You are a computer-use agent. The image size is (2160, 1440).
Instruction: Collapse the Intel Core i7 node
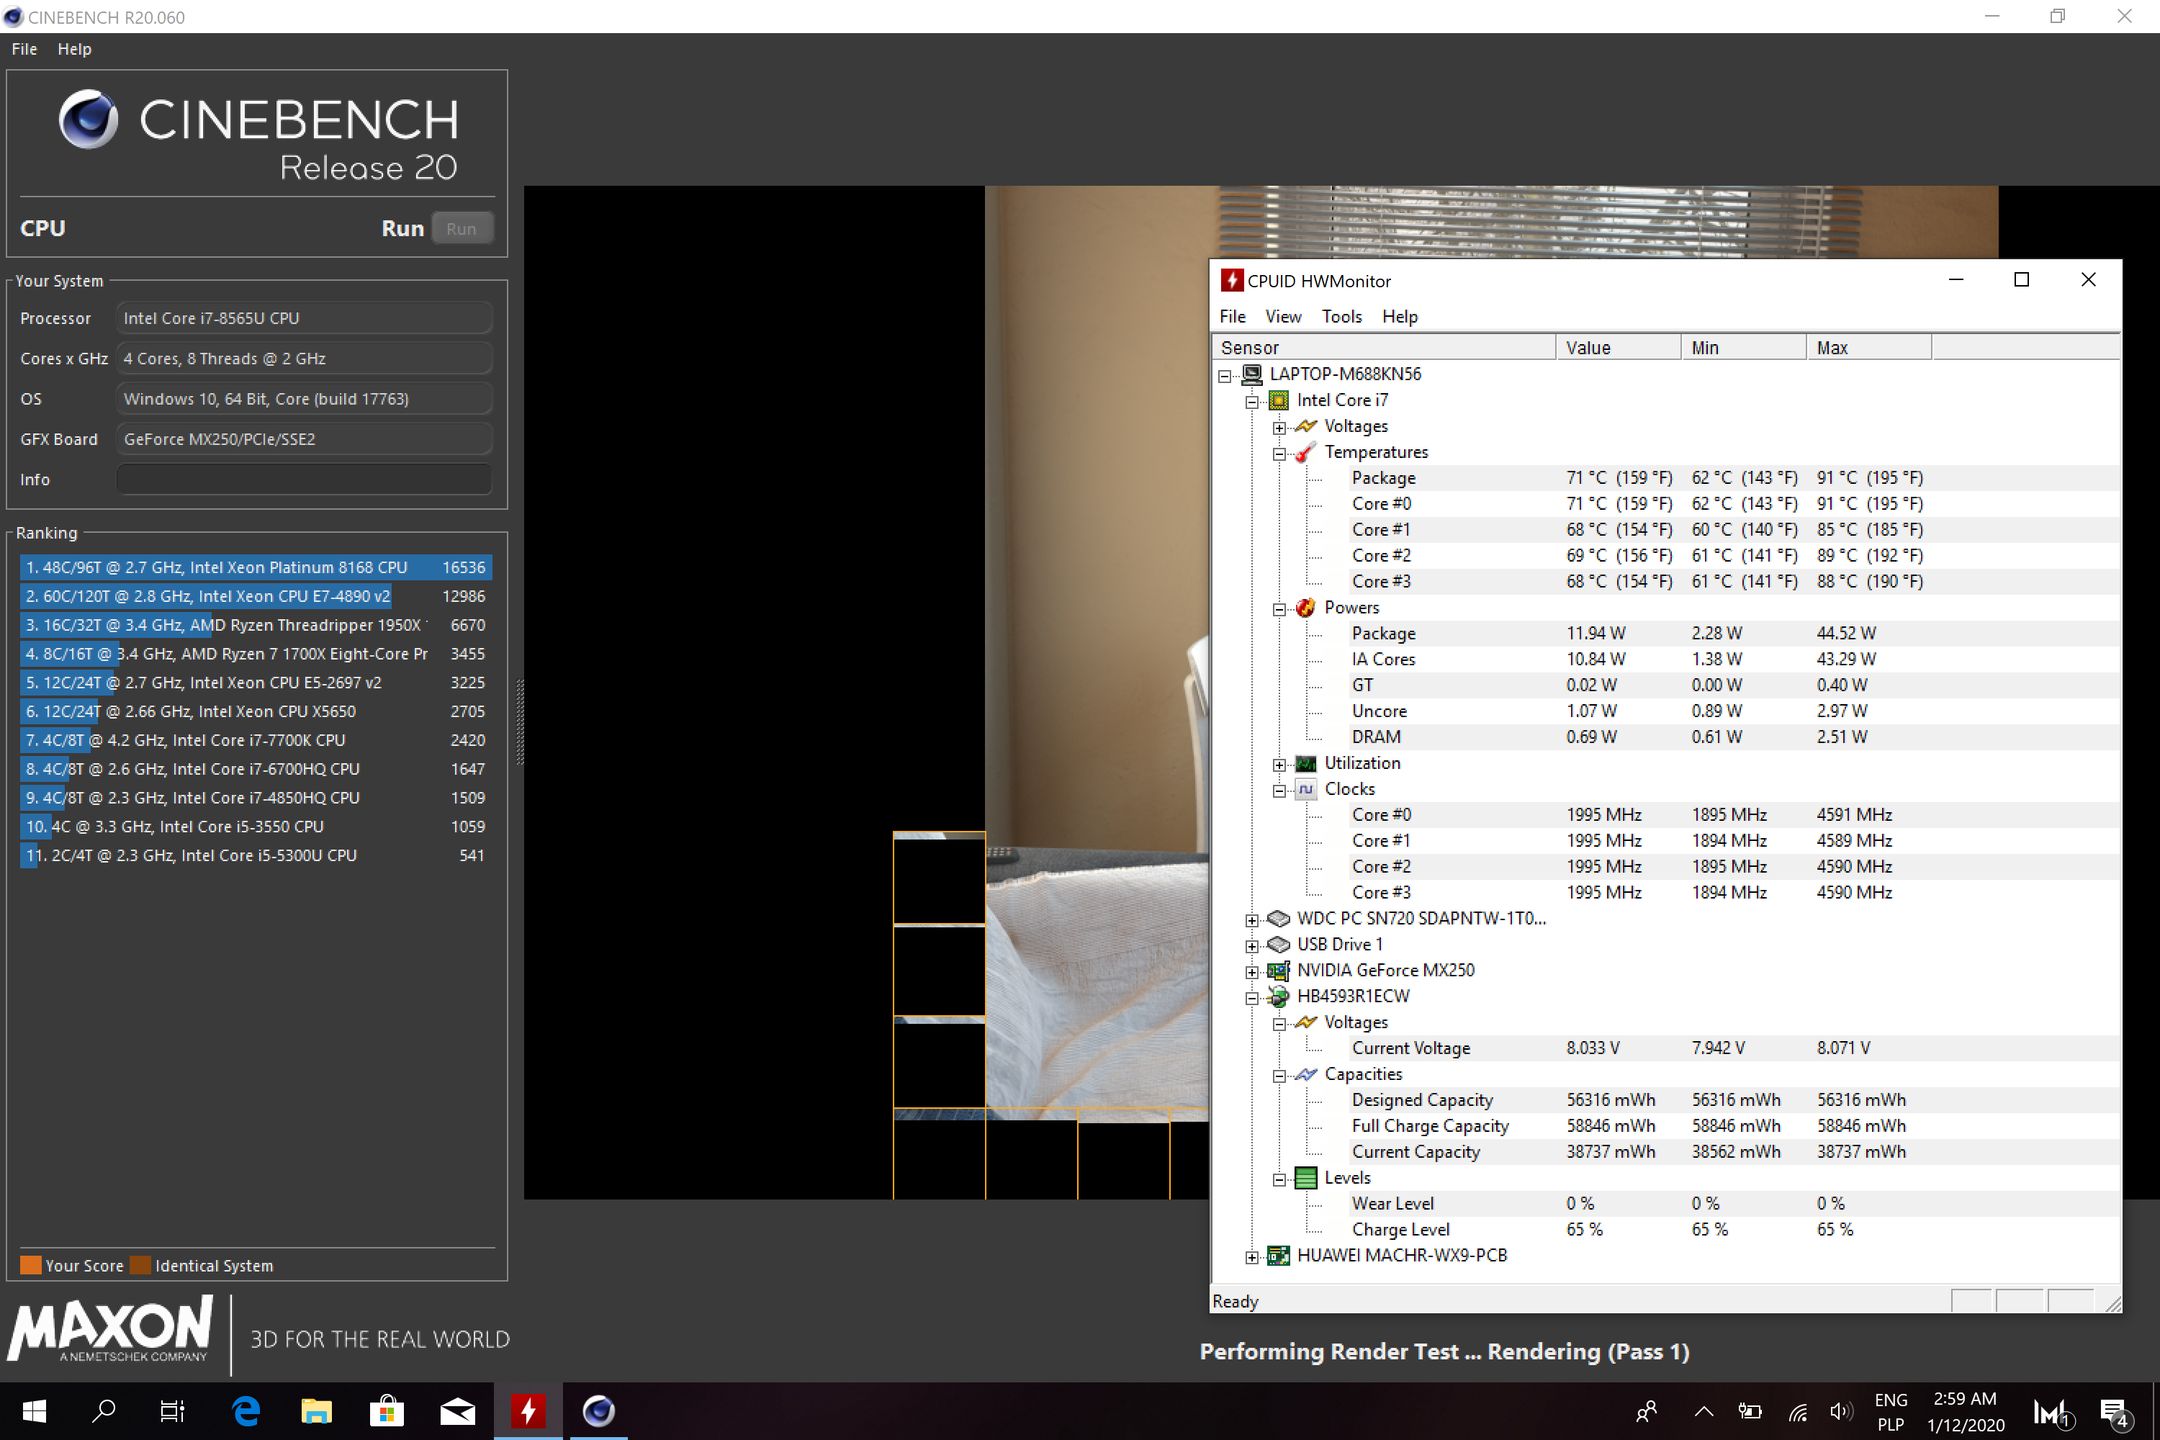[1252, 402]
